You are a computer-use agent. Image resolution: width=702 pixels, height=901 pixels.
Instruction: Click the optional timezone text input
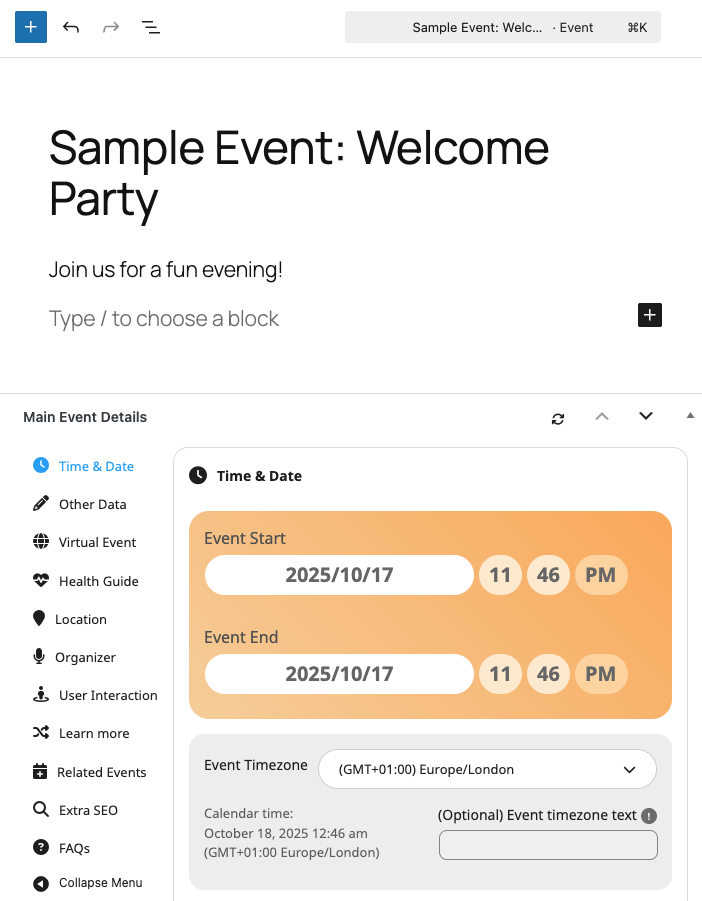548,845
